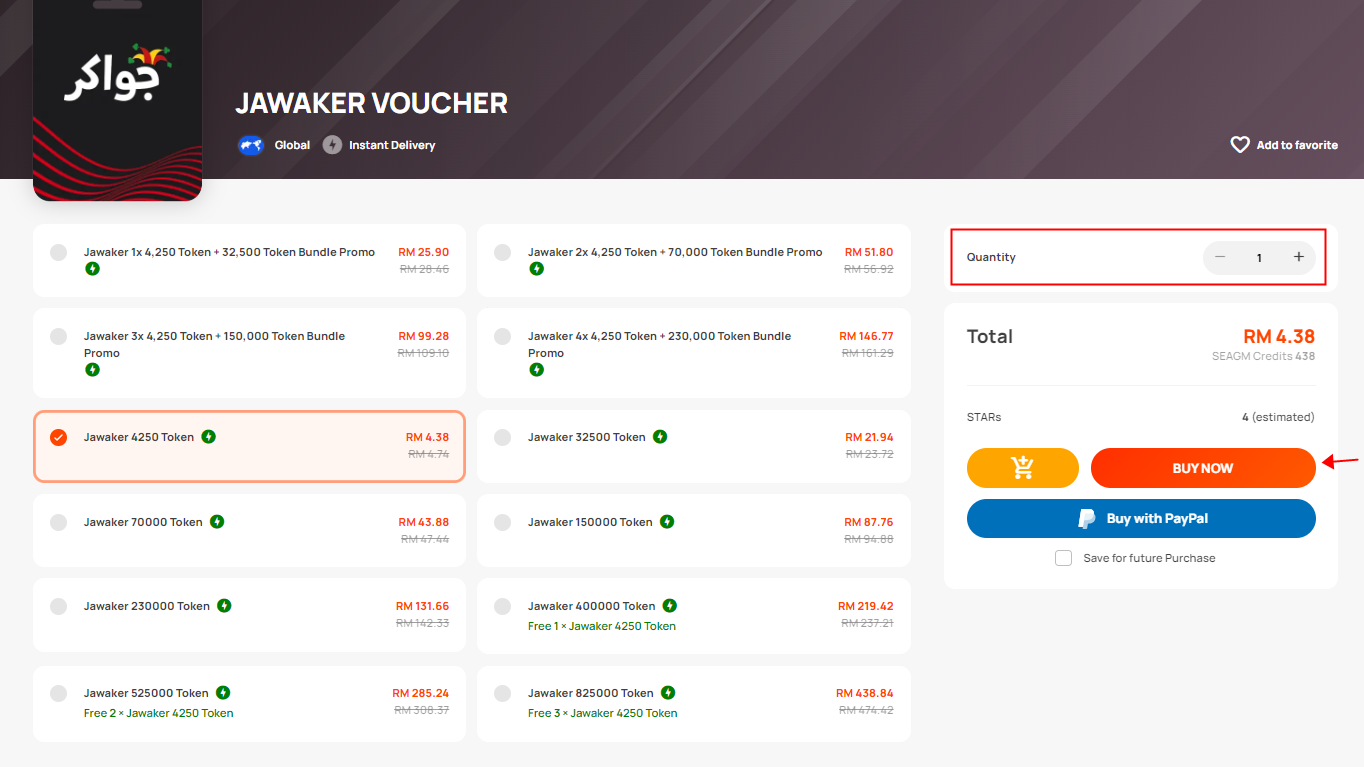The height and width of the screenshot is (767, 1364).
Task: Click instant icon beside Jawaker 525000 Token
Action: [x=223, y=692]
